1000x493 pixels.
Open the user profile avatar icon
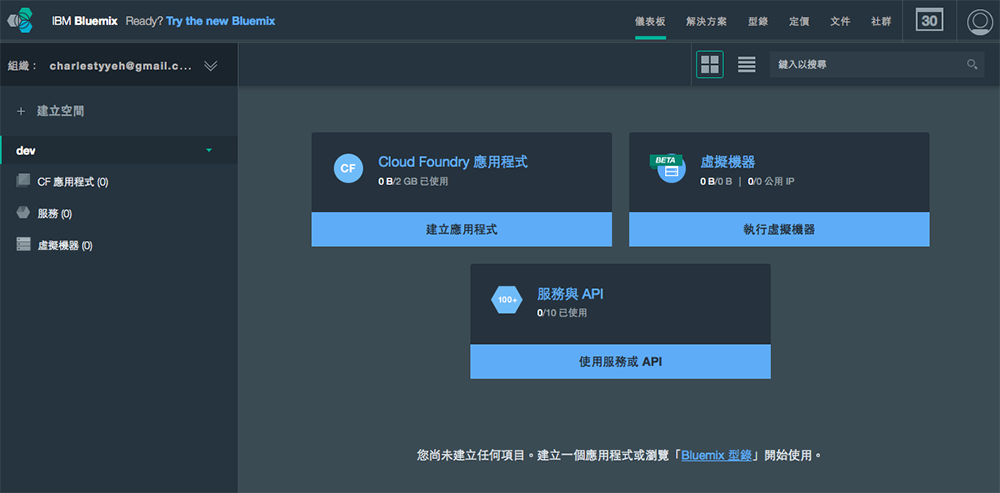click(979, 21)
